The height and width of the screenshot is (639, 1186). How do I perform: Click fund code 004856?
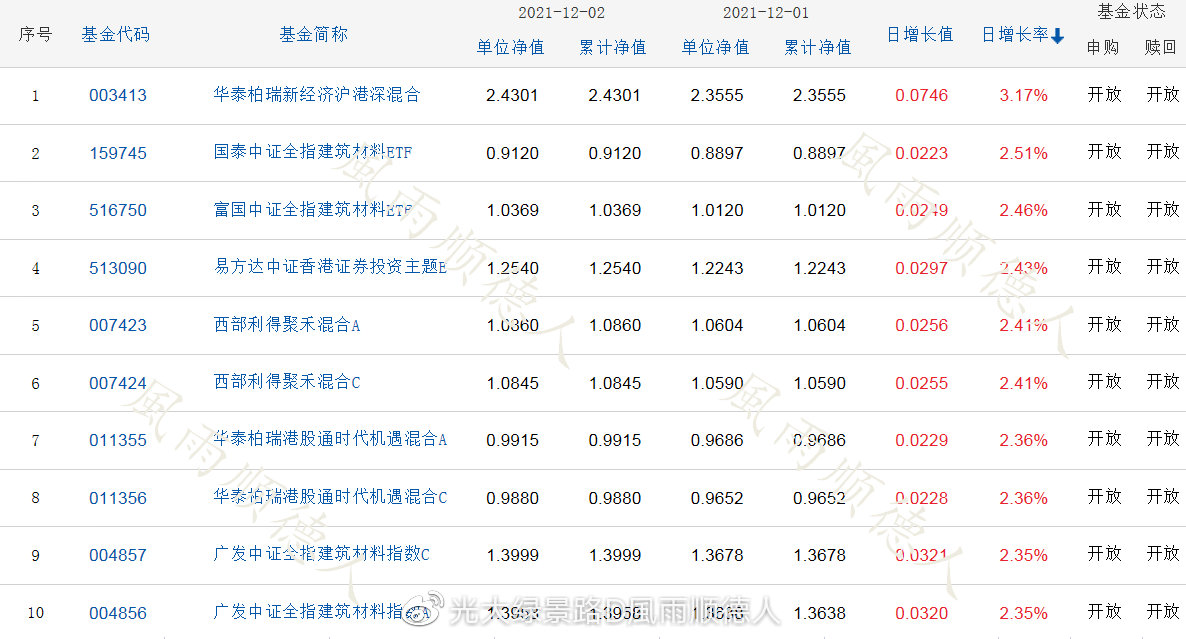click(x=117, y=613)
